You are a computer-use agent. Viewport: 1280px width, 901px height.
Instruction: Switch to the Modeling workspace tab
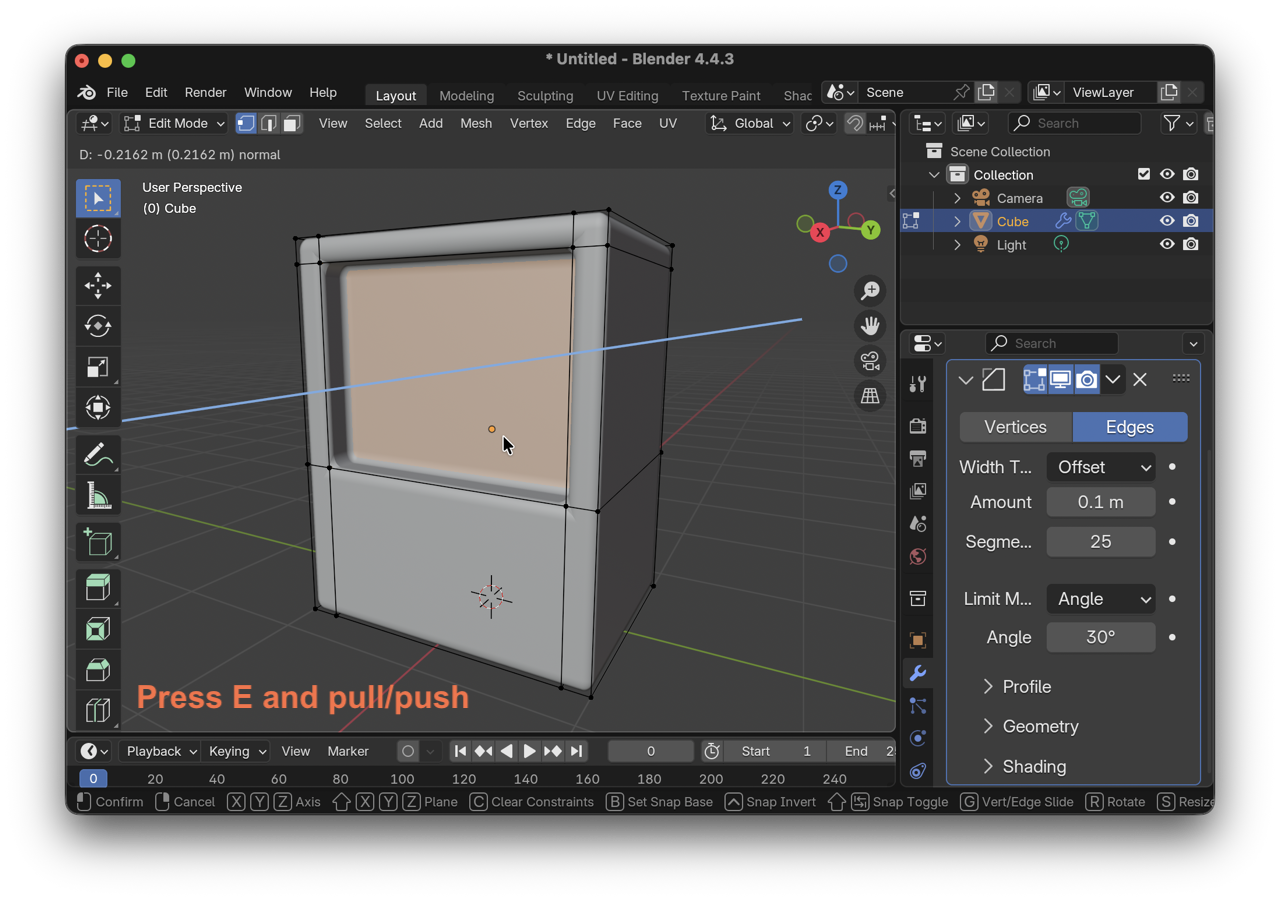(x=466, y=95)
